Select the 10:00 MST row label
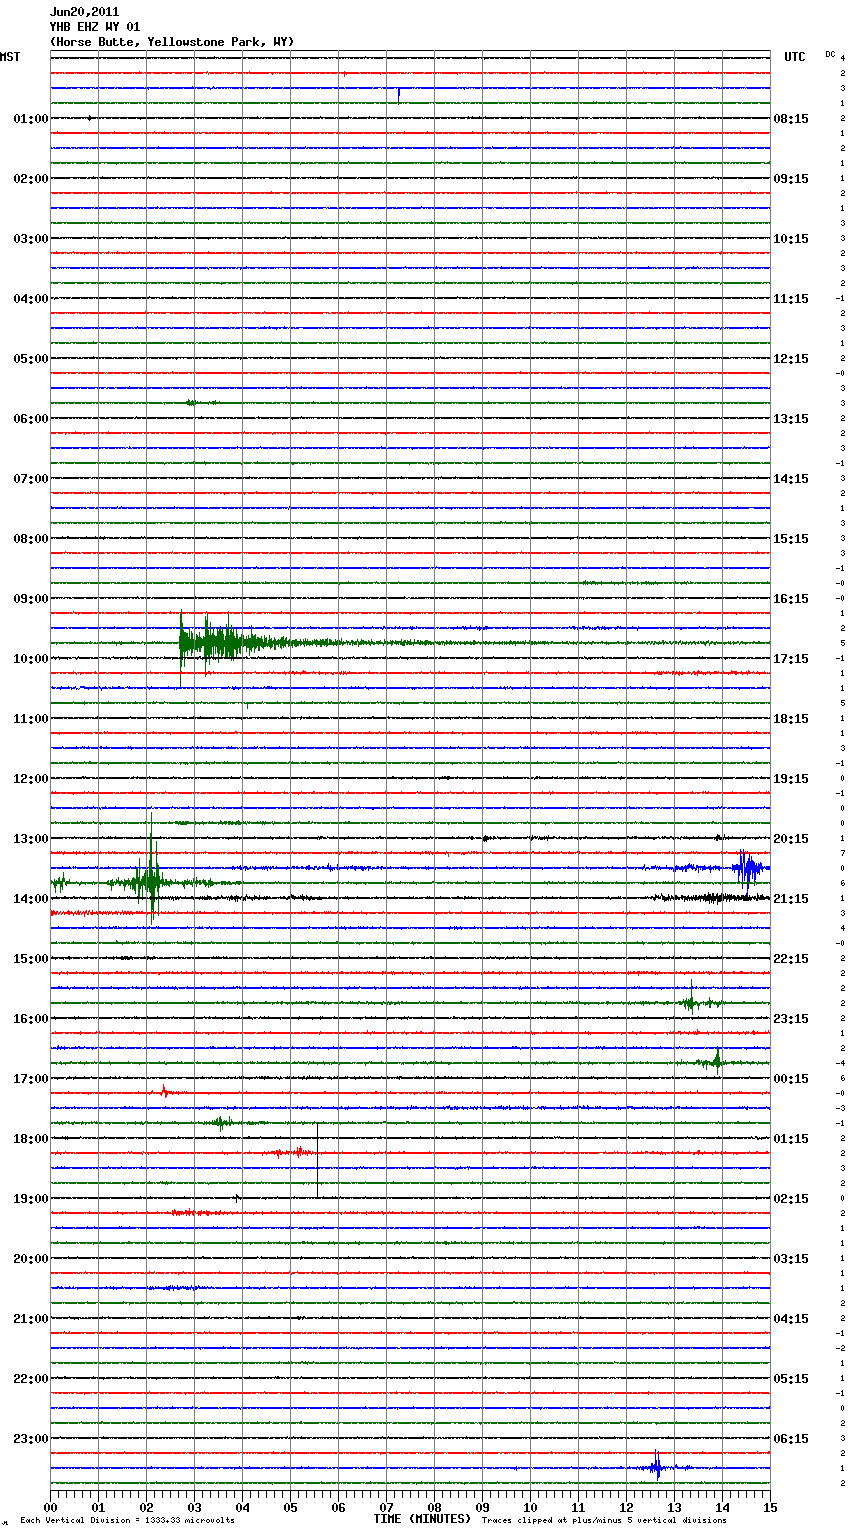Image resolution: width=850 pixels, height=1534 pixels. click(x=31, y=659)
